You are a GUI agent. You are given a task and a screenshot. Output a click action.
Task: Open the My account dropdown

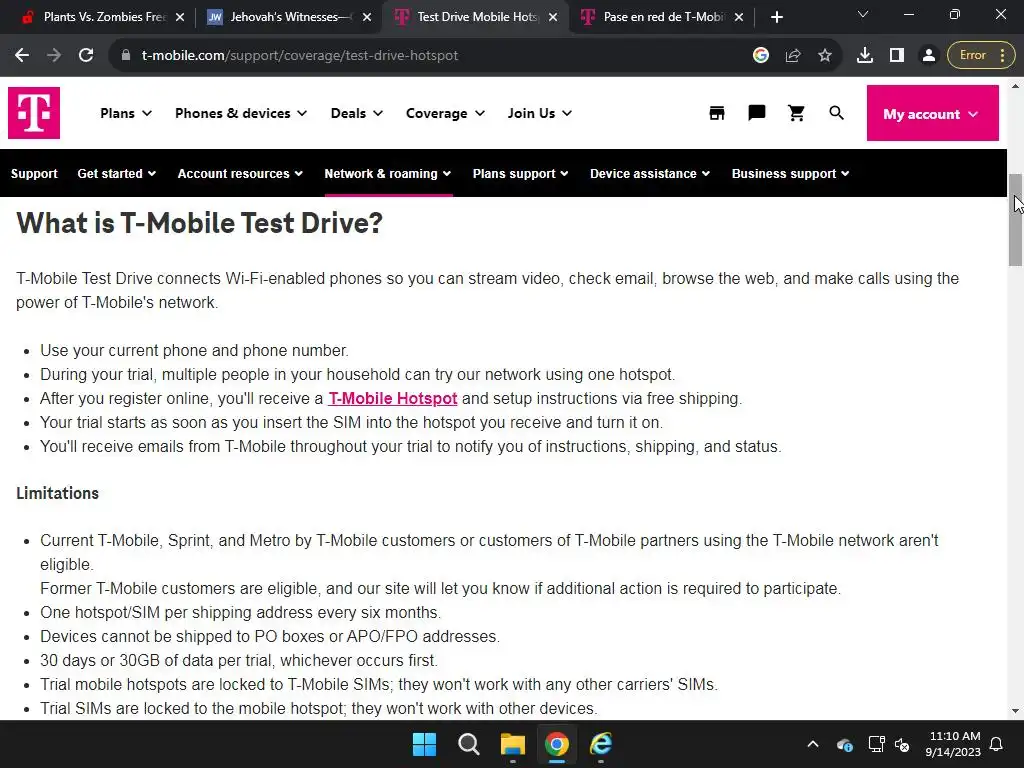pyautogui.click(x=933, y=113)
